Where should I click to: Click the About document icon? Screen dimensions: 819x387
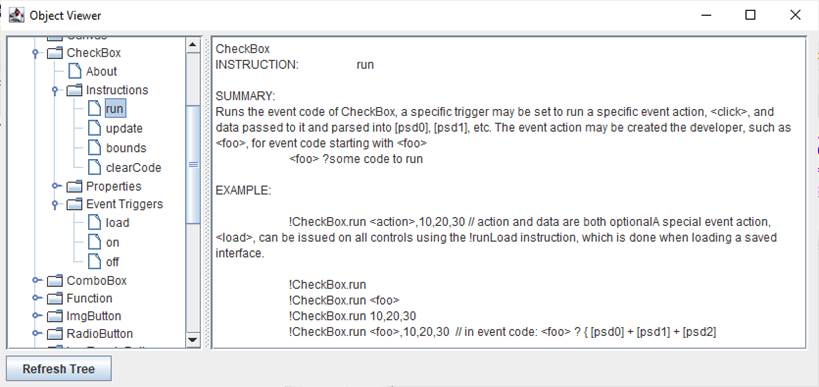(75, 71)
